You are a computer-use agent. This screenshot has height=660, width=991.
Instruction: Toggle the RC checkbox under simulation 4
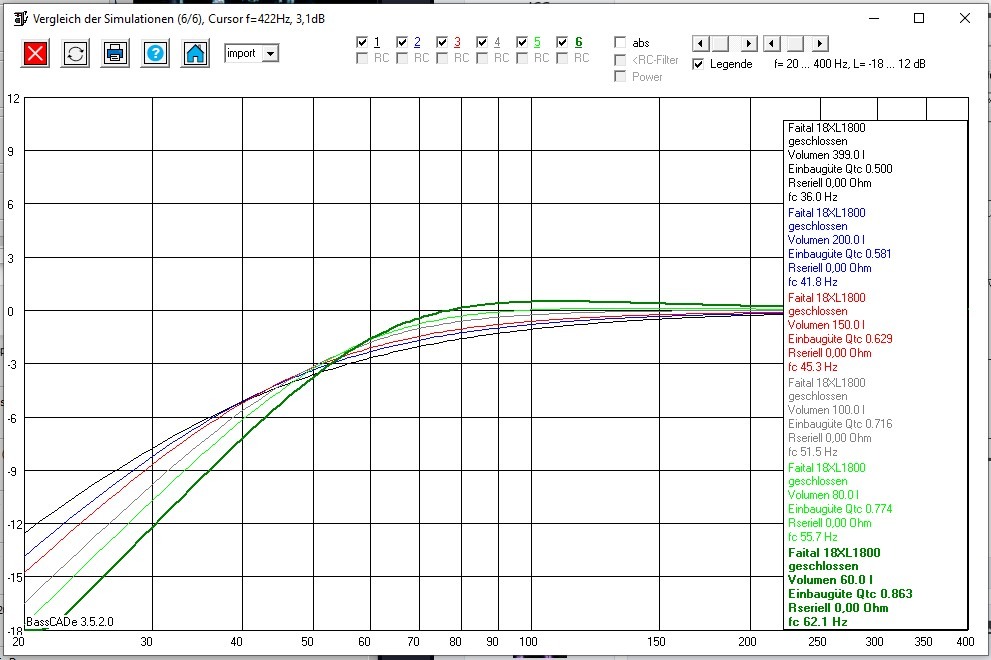[x=482, y=58]
